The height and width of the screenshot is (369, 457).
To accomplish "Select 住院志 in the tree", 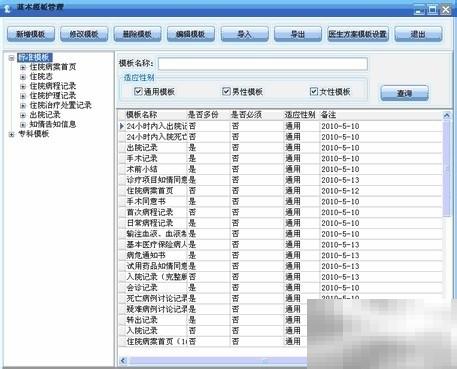I will pos(41,77).
